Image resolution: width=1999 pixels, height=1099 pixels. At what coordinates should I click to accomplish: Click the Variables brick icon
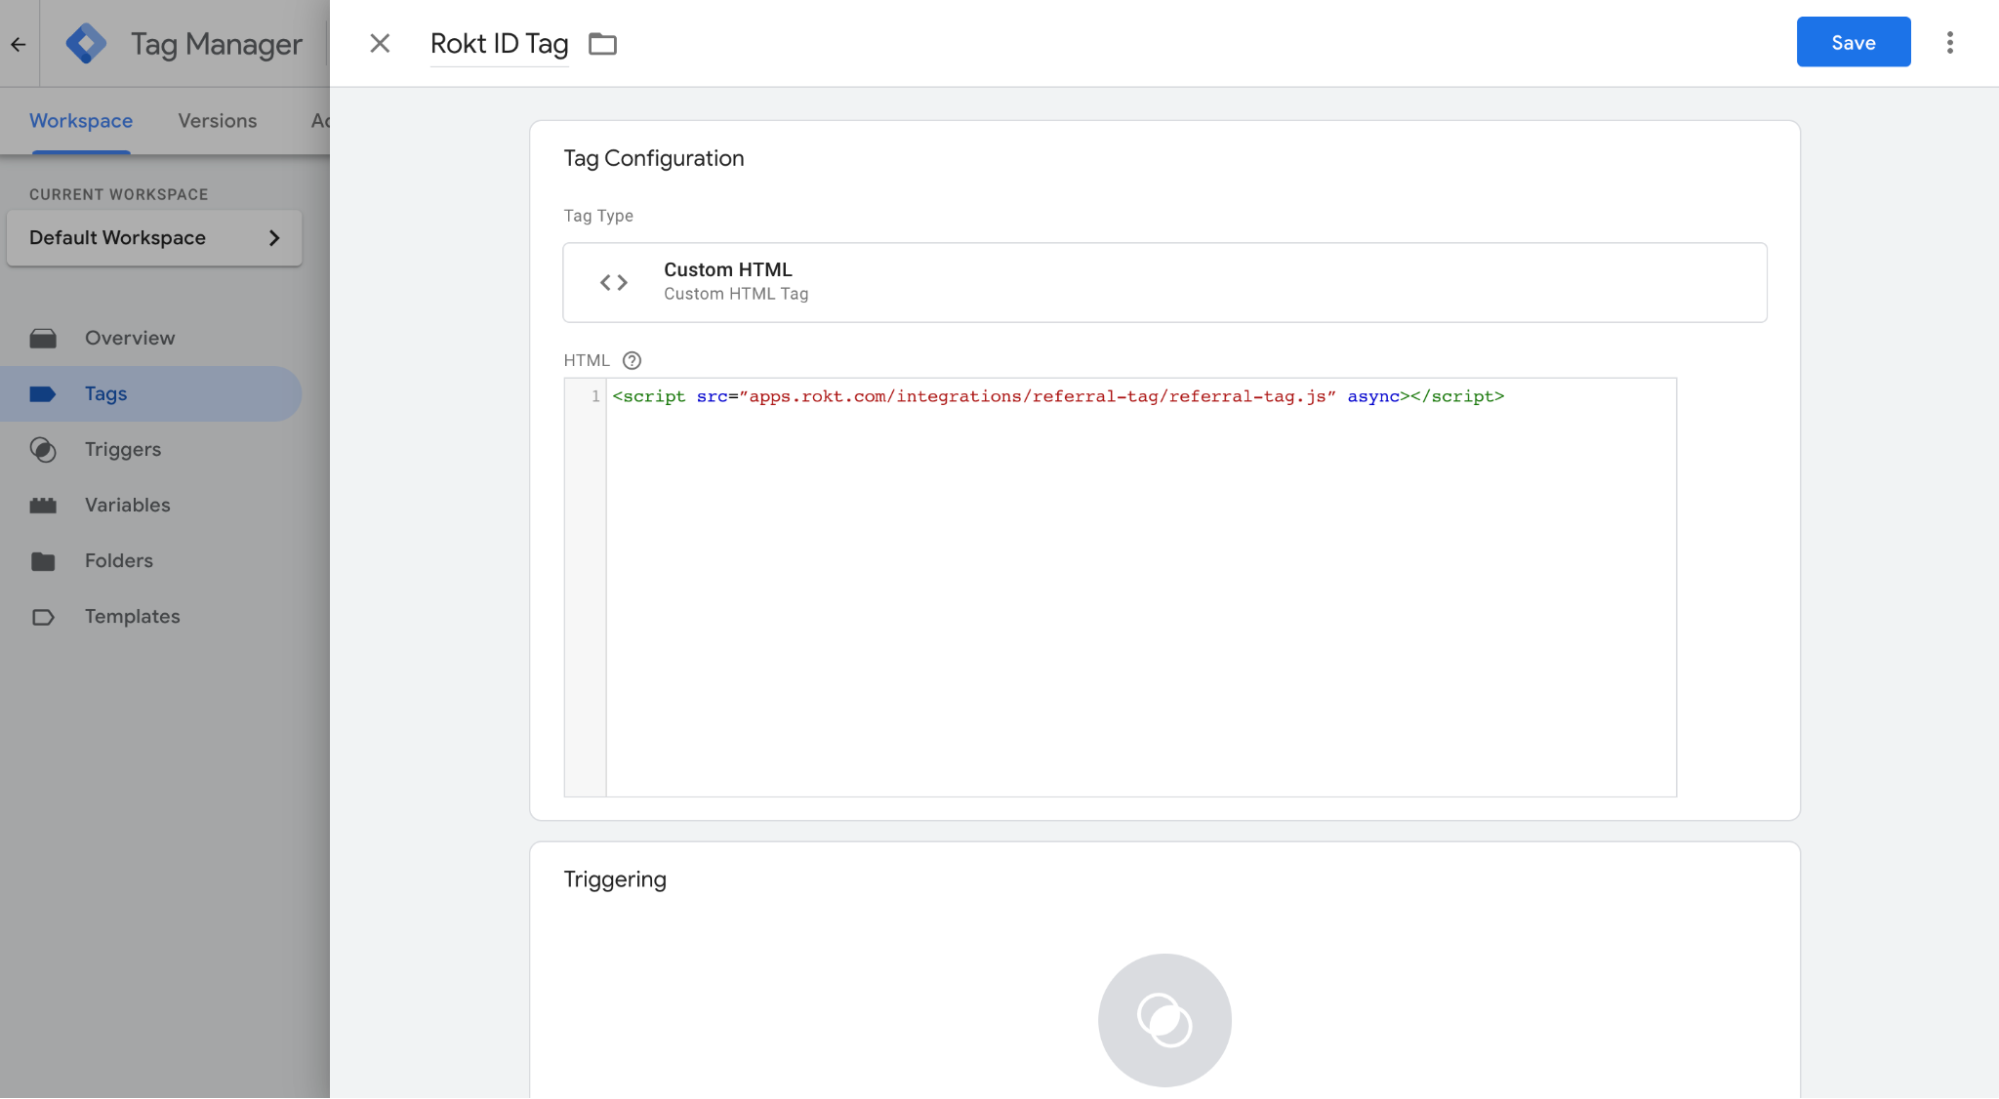43,505
